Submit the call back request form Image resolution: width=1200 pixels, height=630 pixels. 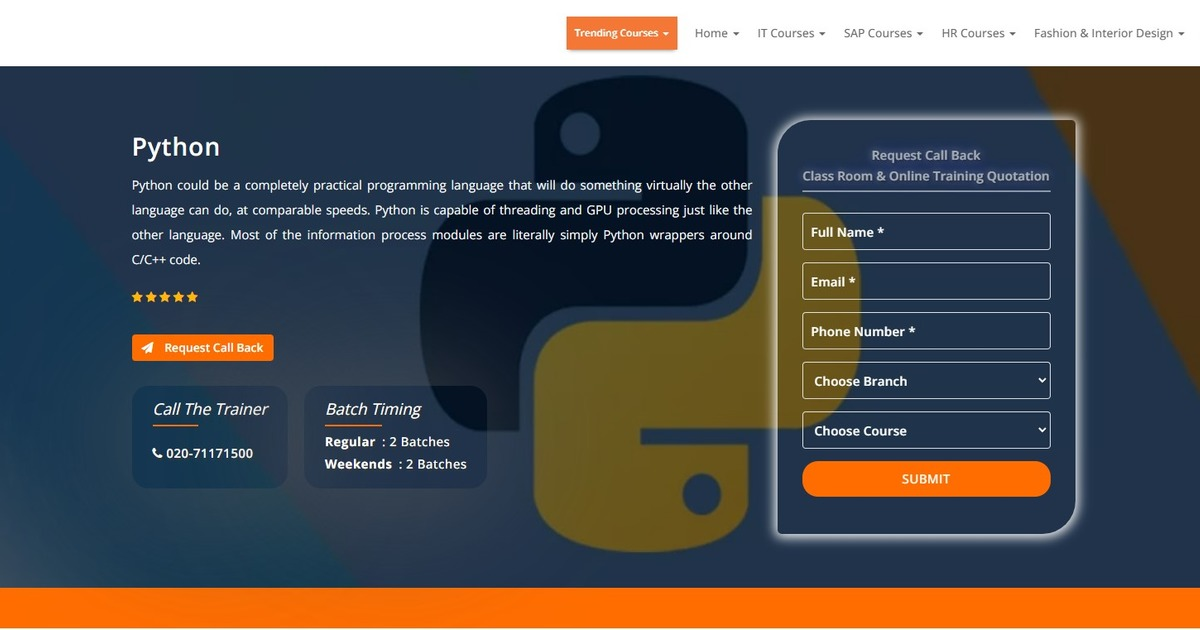coord(926,479)
